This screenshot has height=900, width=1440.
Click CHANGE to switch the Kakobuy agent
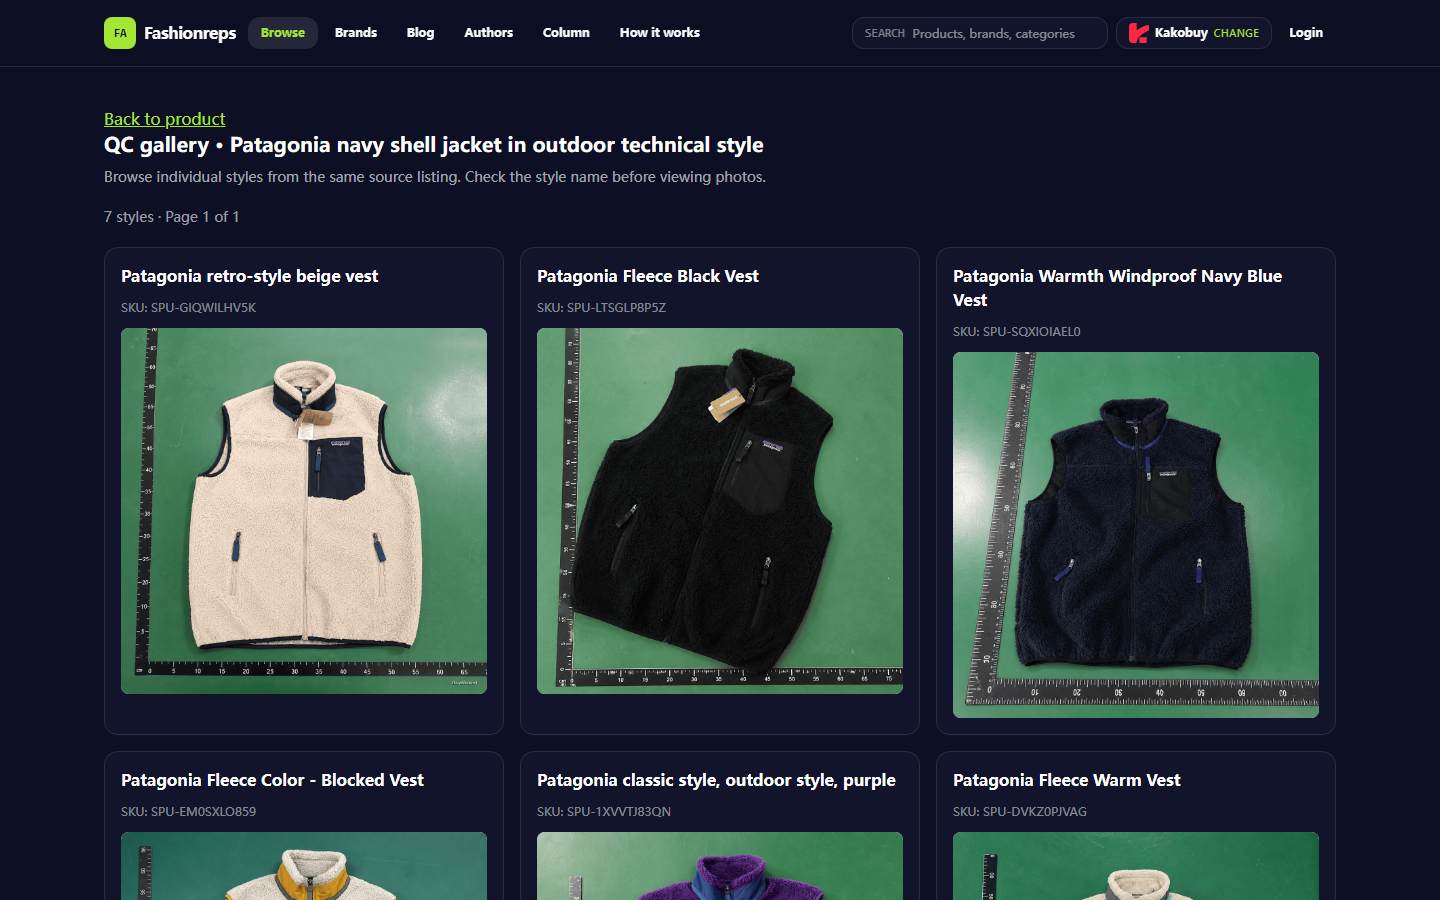[x=1236, y=33]
